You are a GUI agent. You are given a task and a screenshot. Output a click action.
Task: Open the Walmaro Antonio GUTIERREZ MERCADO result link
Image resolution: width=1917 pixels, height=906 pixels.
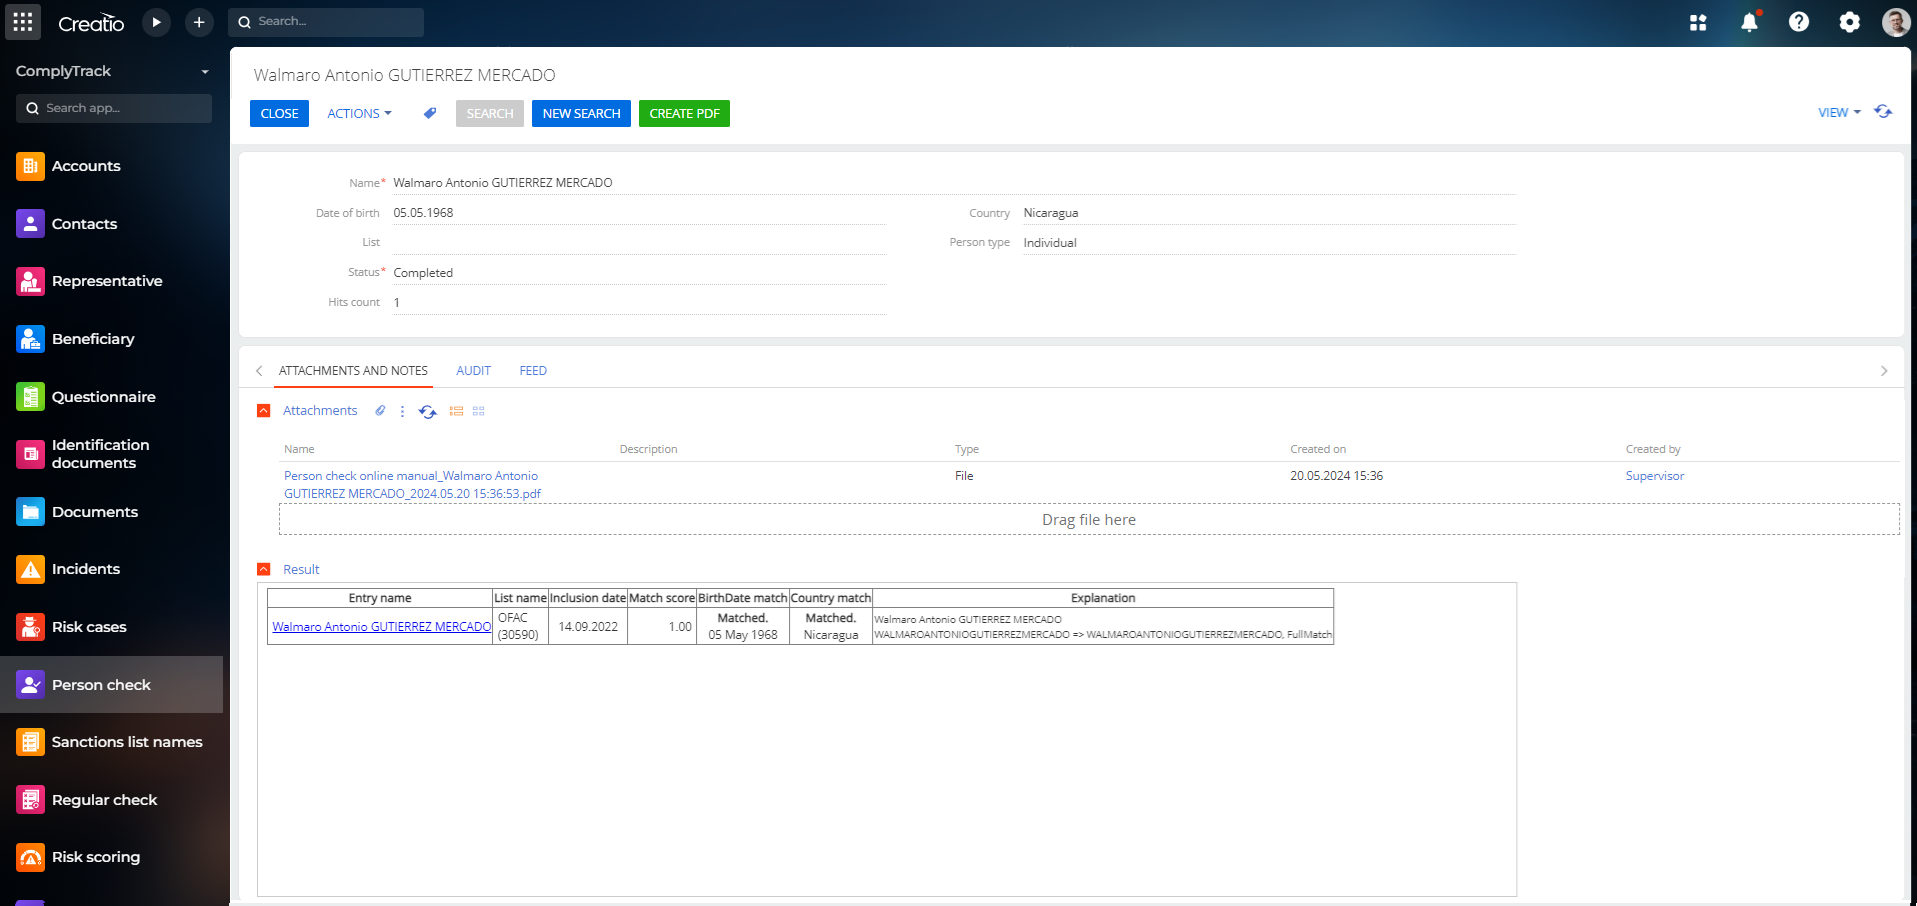380,626
